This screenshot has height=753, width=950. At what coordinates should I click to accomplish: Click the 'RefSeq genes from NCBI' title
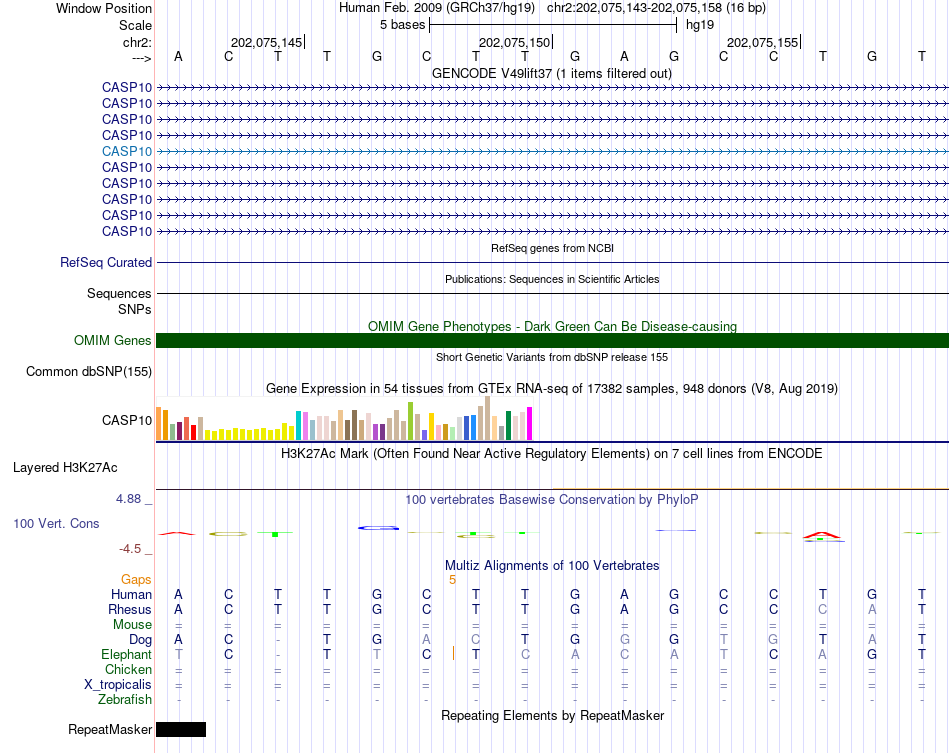click(552, 248)
